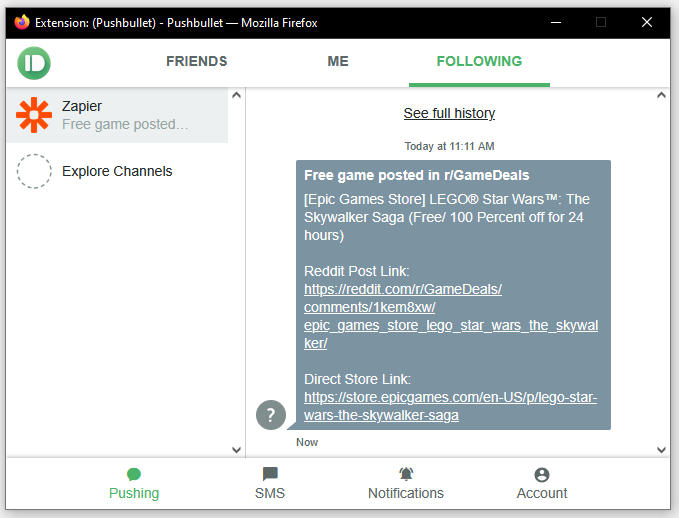
Task: Click the 'Reddit Post Link:' label
Action: pos(357,271)
